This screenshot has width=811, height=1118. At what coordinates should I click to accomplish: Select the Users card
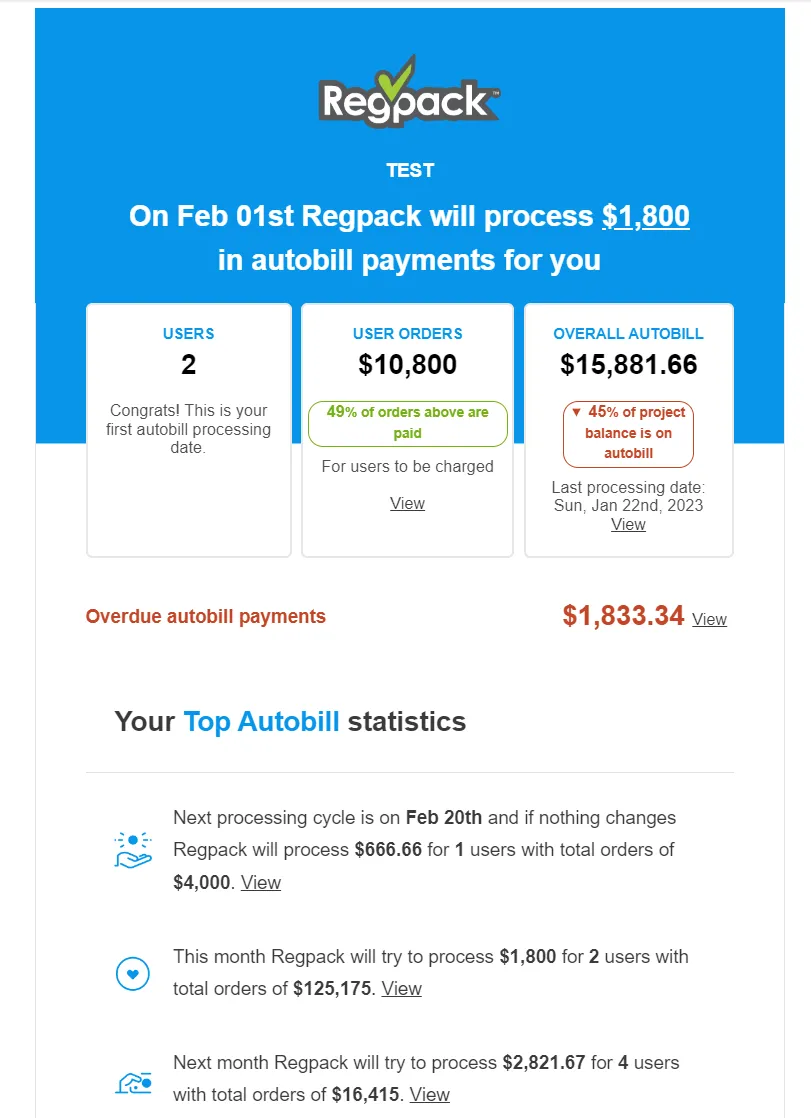[189, 430]
